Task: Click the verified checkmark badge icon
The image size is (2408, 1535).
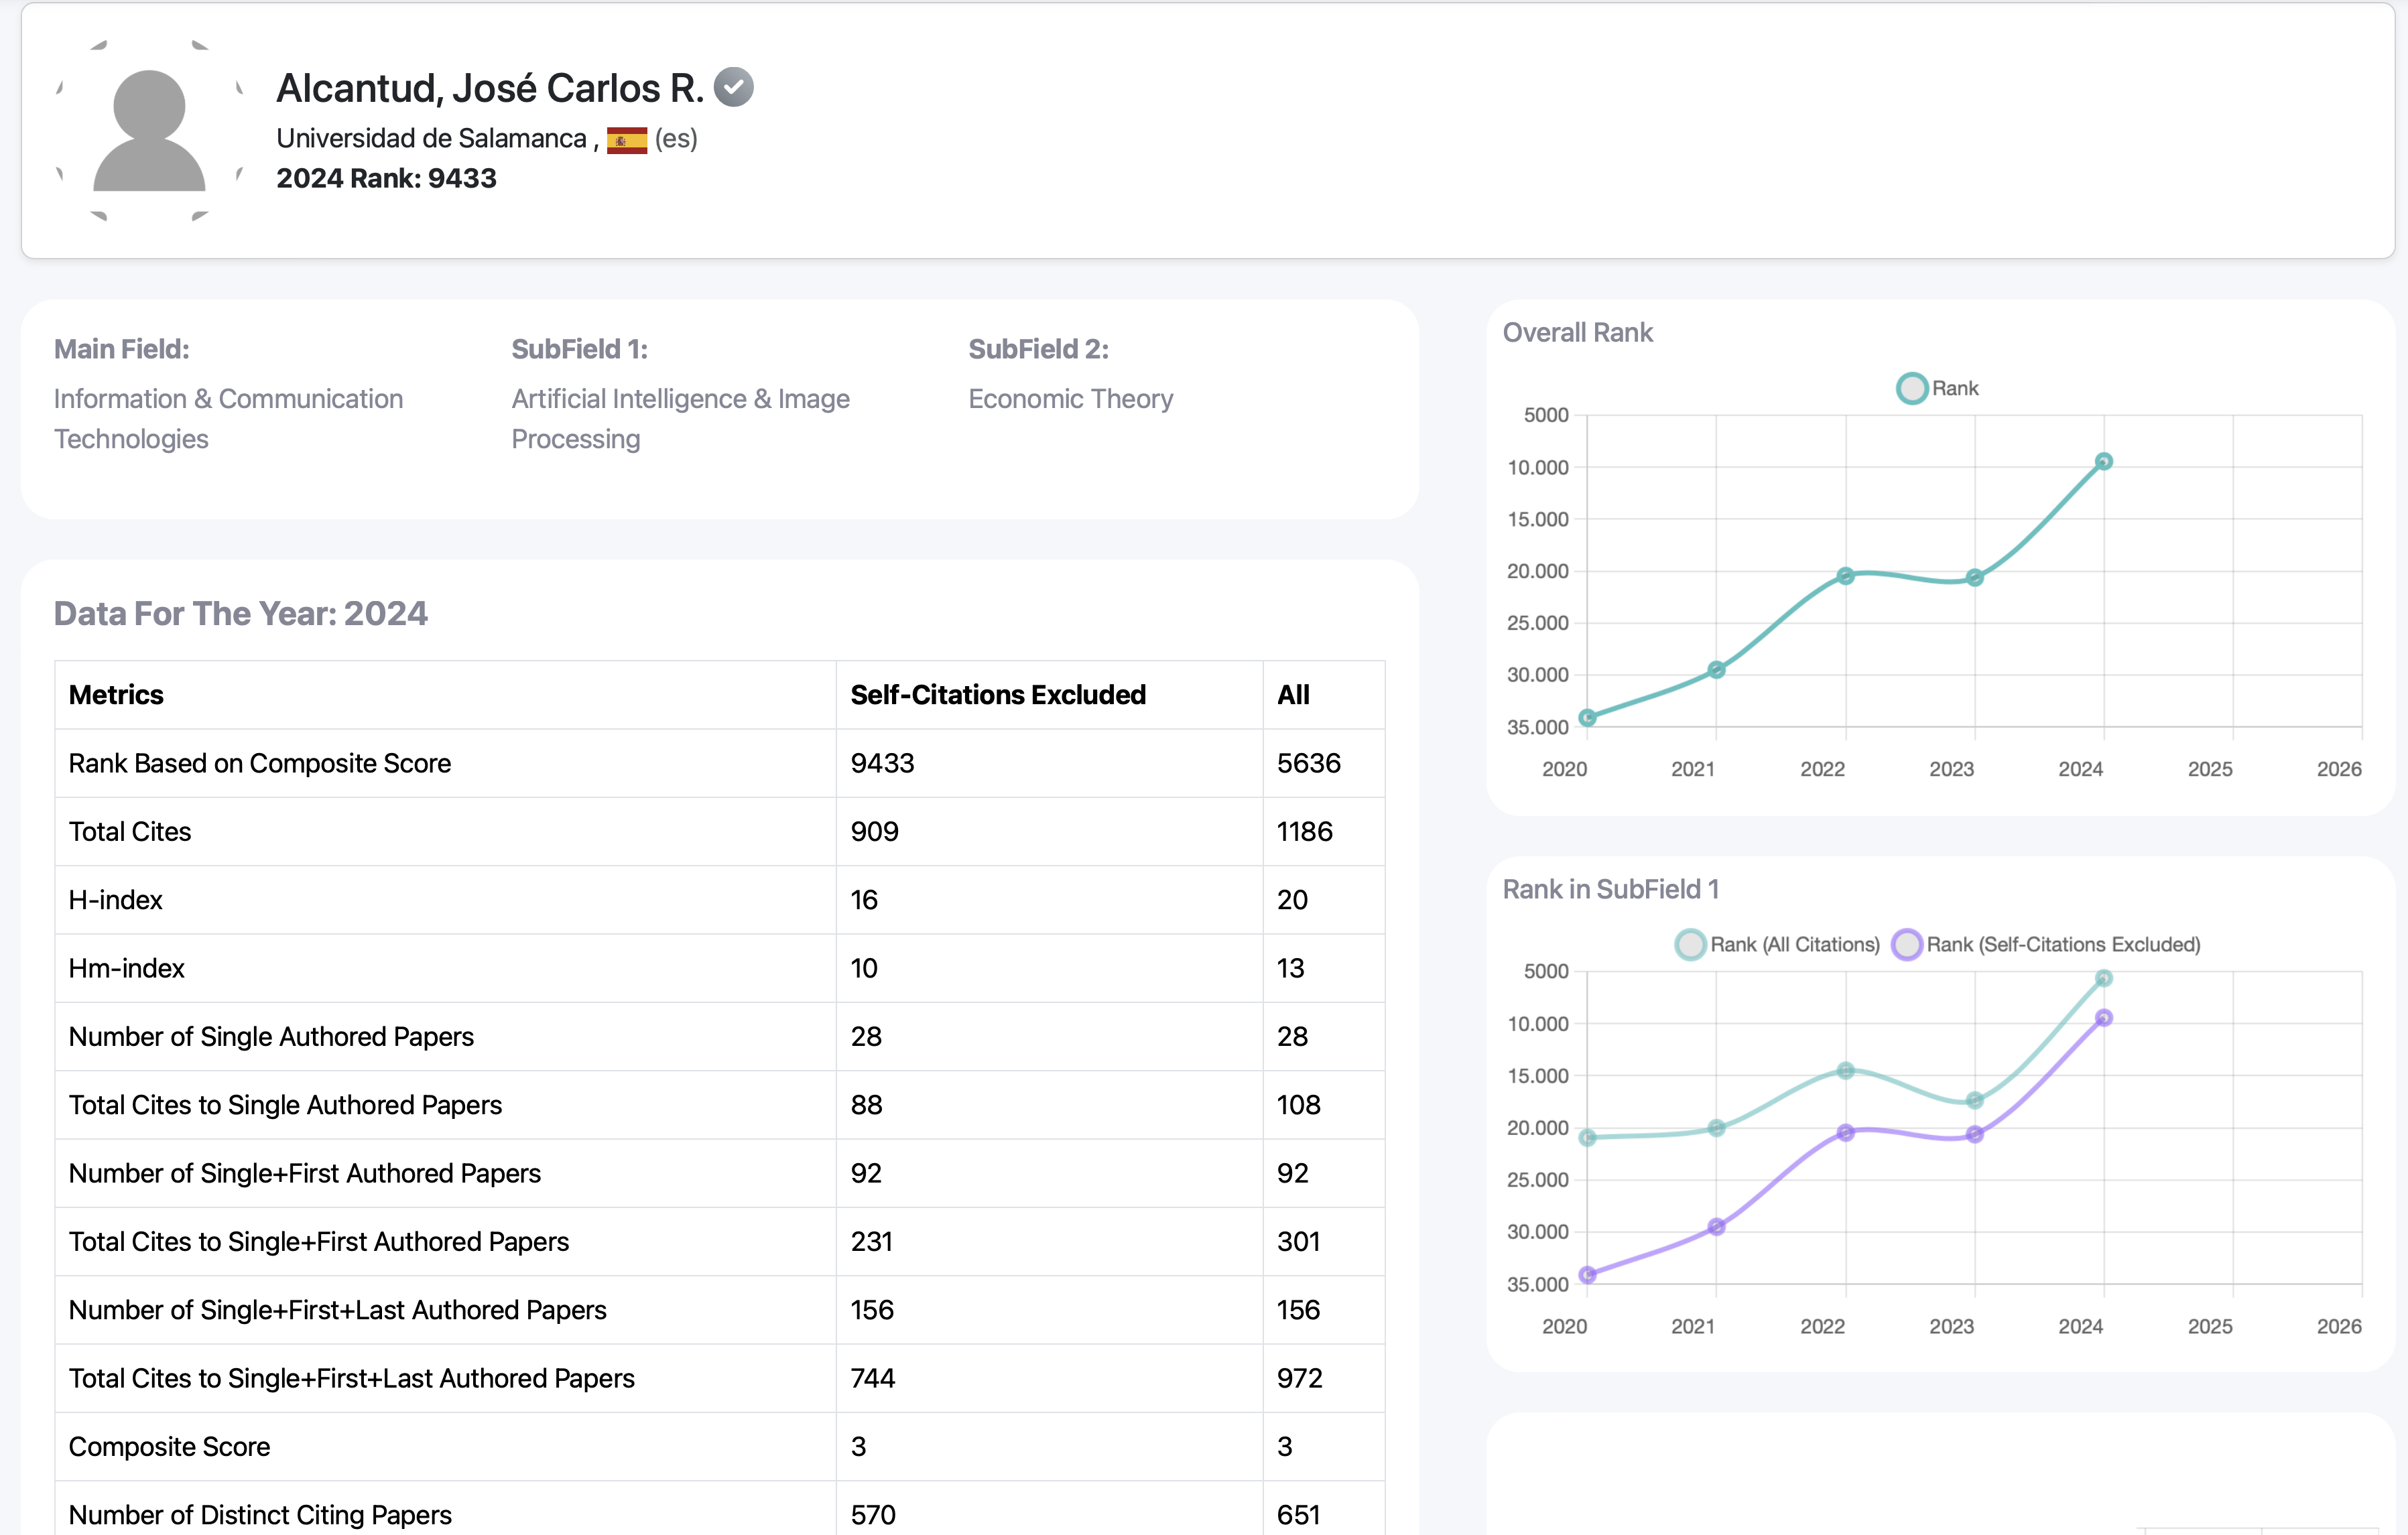Action: tap(733, 88)
